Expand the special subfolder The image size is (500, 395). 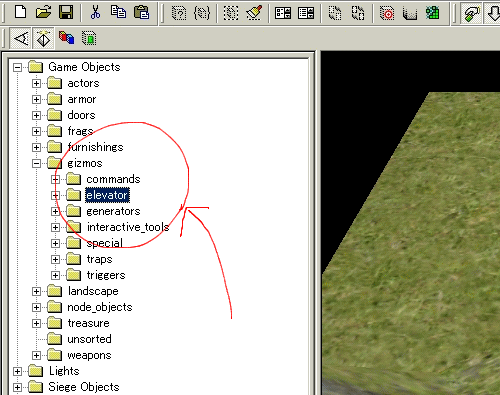(x=55, y=243)
